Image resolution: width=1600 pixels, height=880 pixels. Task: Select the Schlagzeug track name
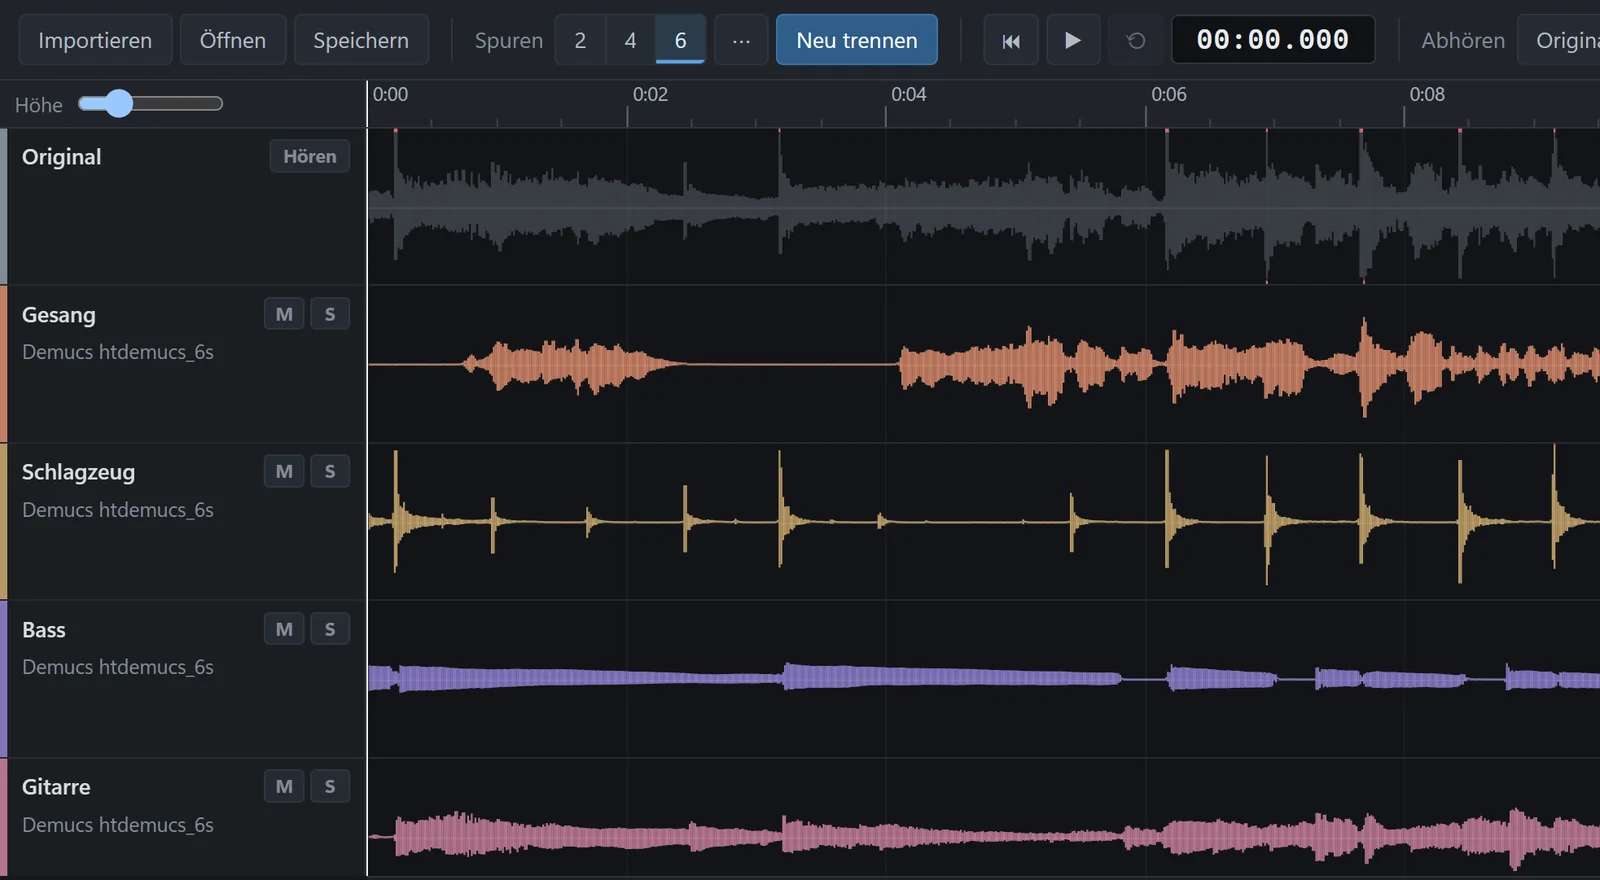pyautogui.click(x=78, y=472)
